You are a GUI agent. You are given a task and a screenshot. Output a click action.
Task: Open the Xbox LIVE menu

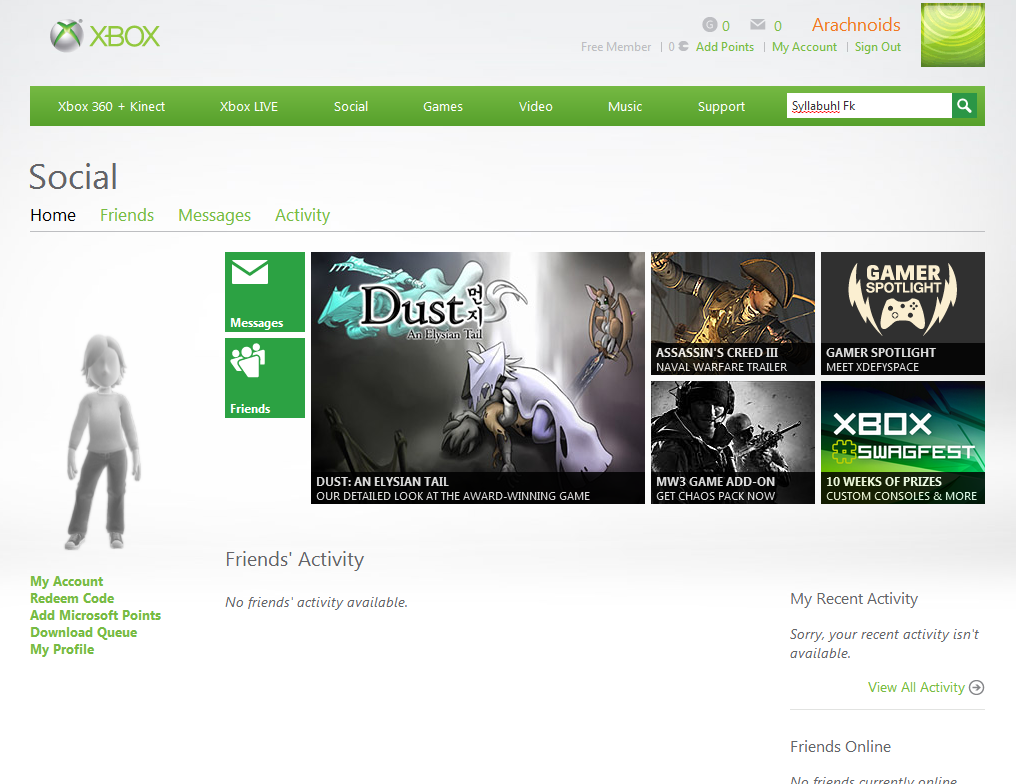pos(248,106)
